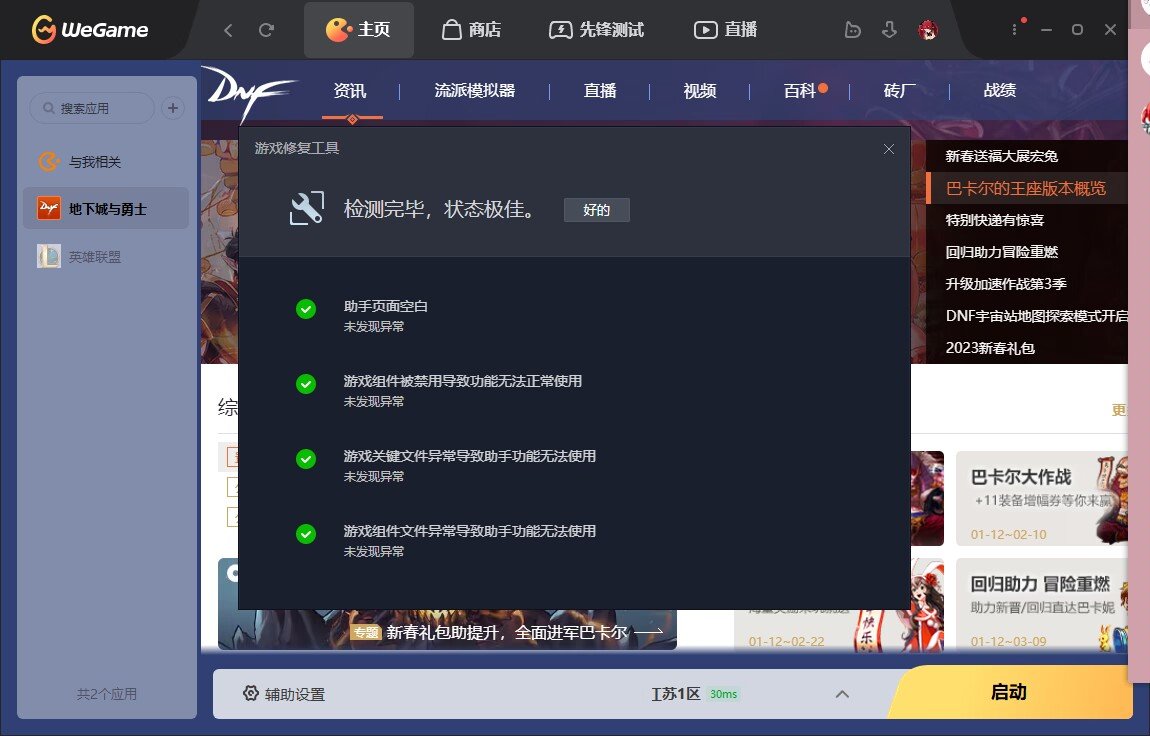Select 英雄联盟 in sidebar

(106, 257)
